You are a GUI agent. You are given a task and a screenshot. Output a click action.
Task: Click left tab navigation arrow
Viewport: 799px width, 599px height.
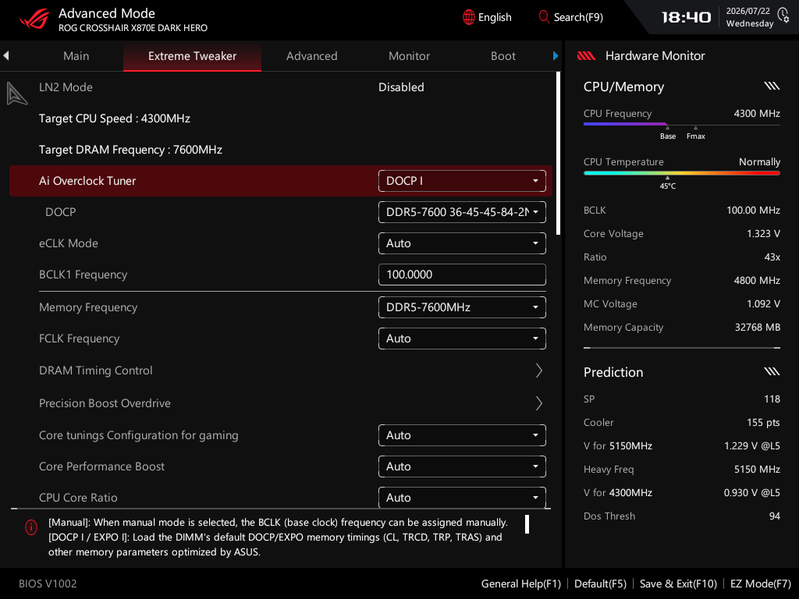coord(6,56)
